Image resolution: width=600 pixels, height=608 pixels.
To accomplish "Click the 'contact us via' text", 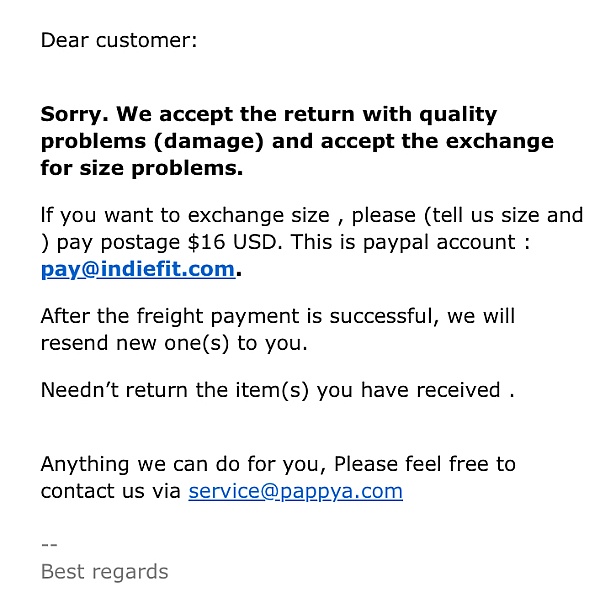I will pos(111,491).
